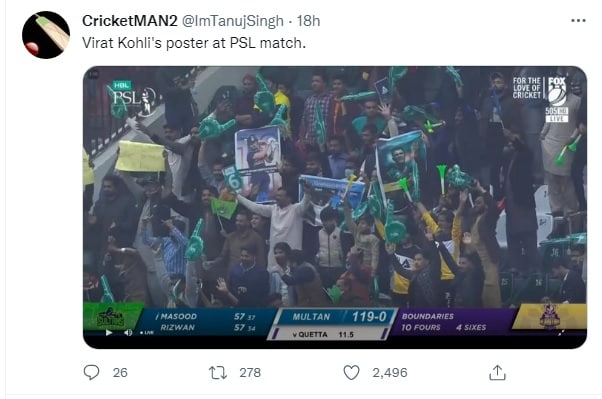Screen dimensions: 602x399
Task: Open the PSL crowd video thumbnail
Action: click(x=335, y=207)
